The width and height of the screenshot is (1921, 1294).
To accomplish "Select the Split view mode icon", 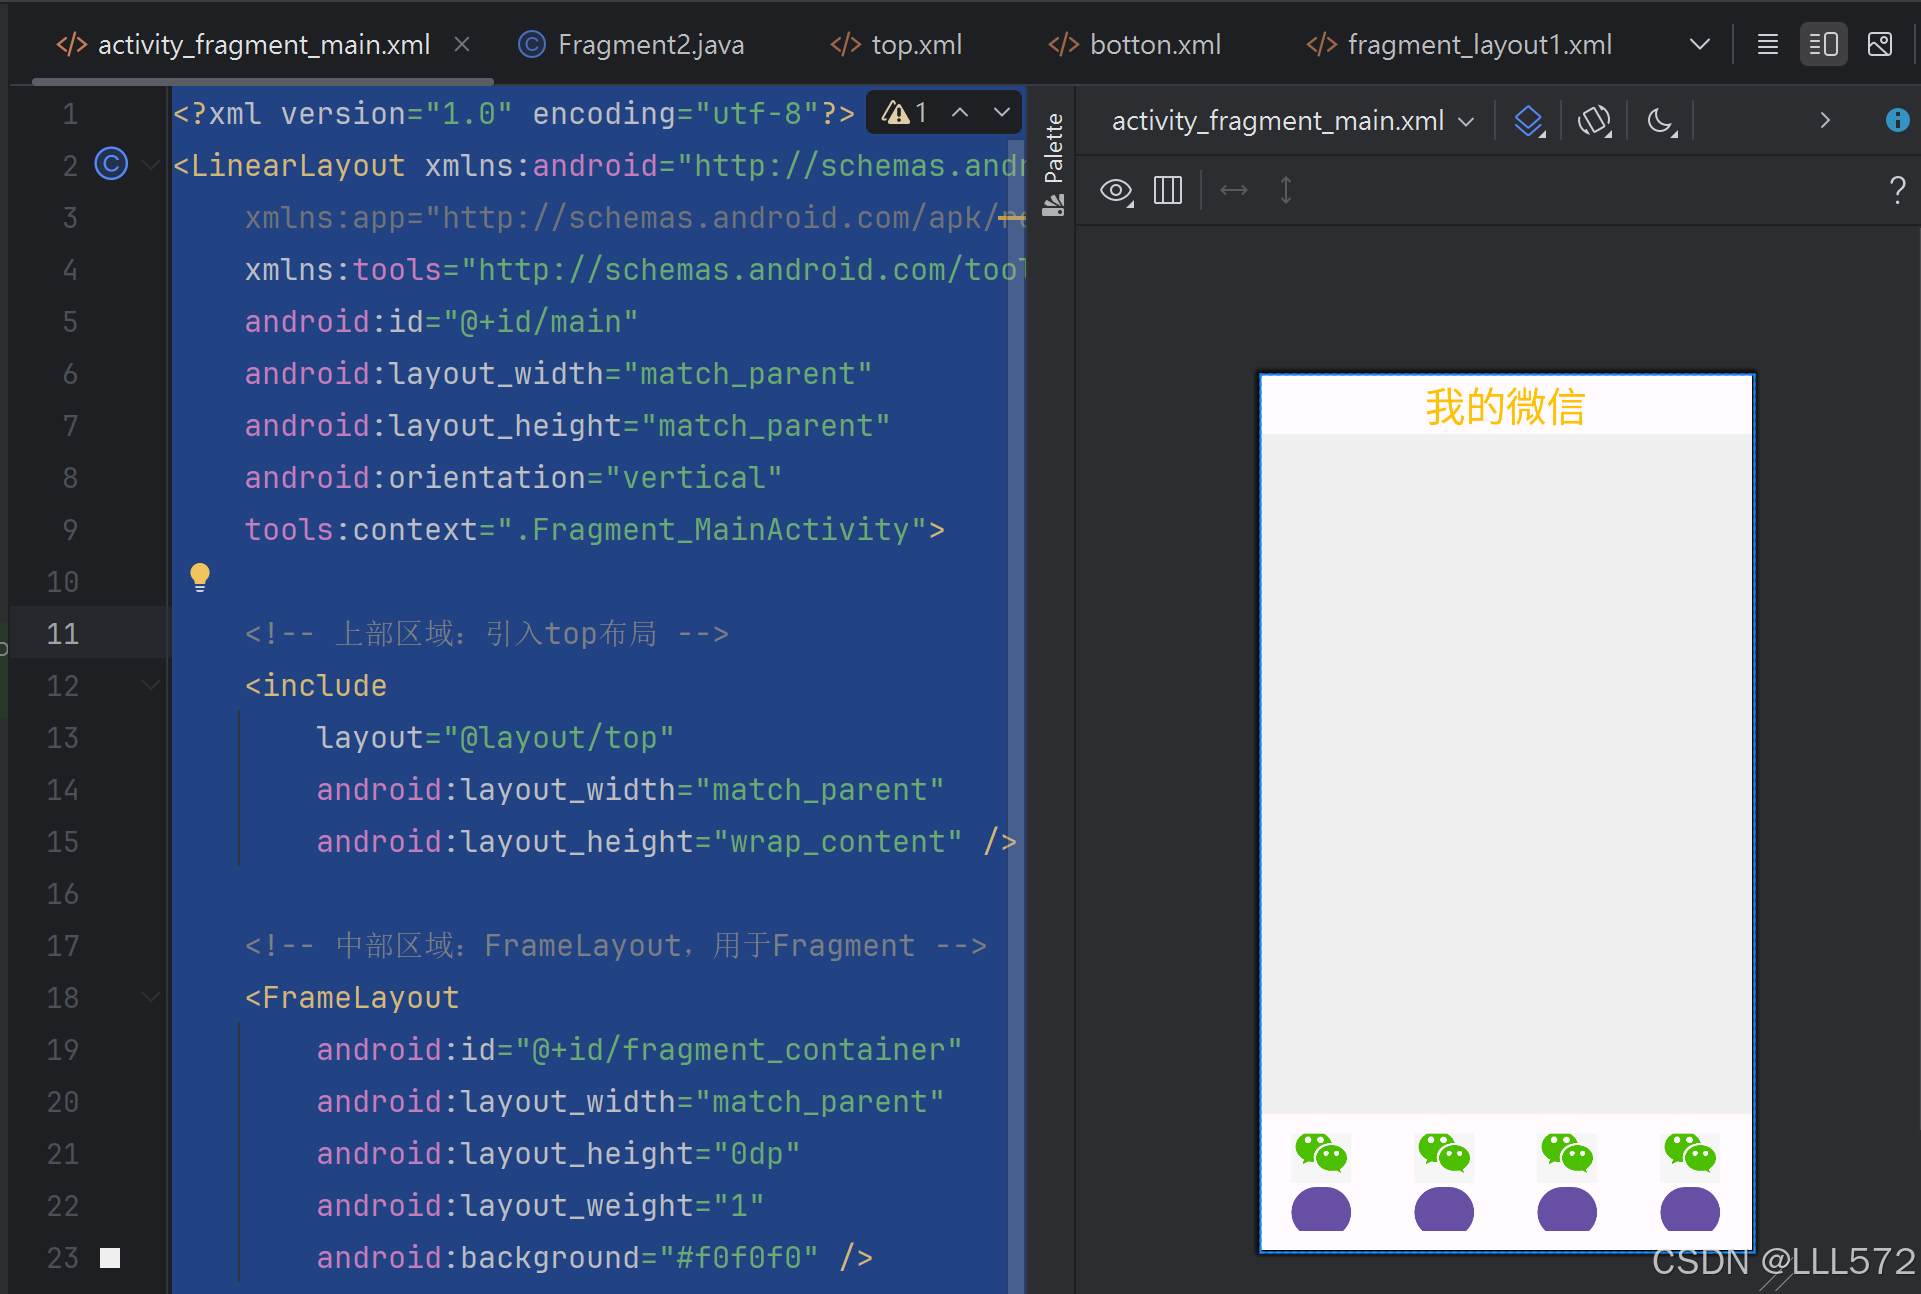I will coord(1823,45).
